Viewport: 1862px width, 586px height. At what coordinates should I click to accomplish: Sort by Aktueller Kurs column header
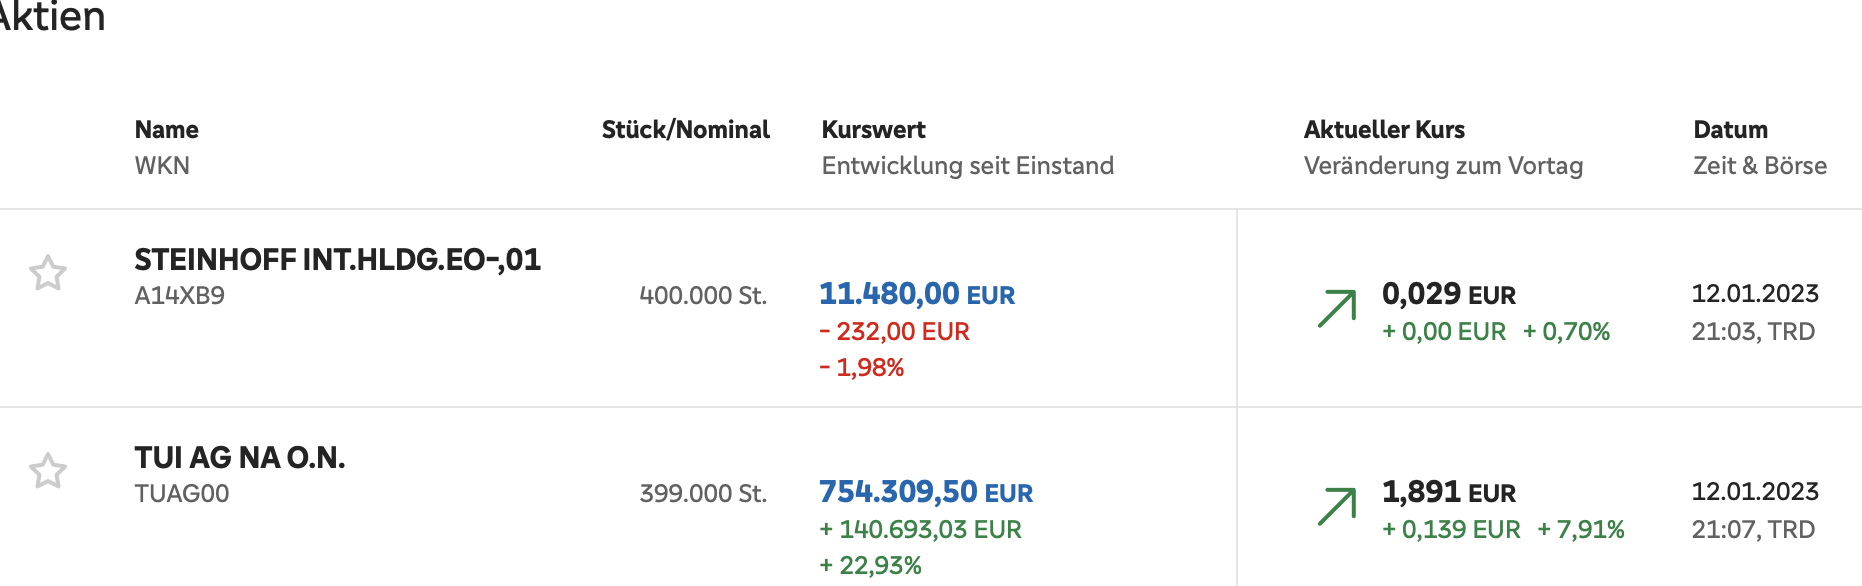(1383, 130)
